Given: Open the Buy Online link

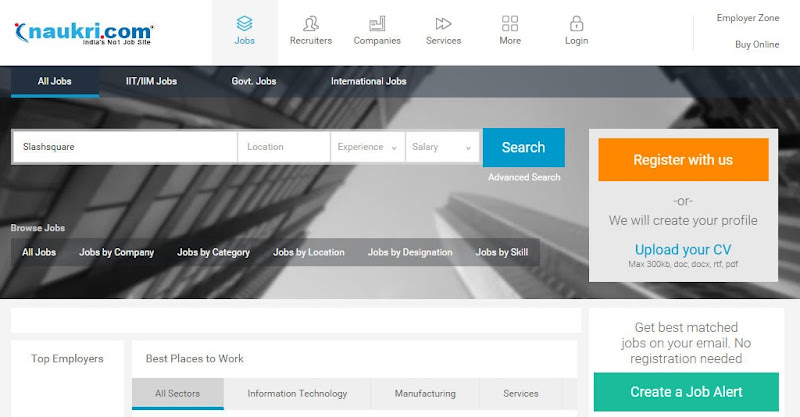Looking at the screenshot, I should pyautogui.click(x=757, y=44).
